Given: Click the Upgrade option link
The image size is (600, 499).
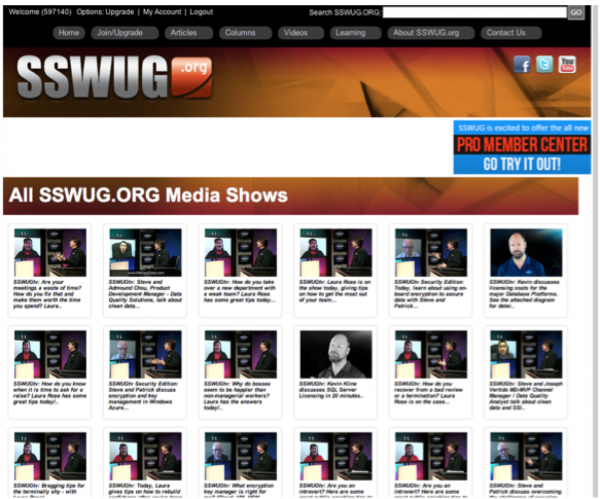Looking at the screenshot, I should pos(120,12).
